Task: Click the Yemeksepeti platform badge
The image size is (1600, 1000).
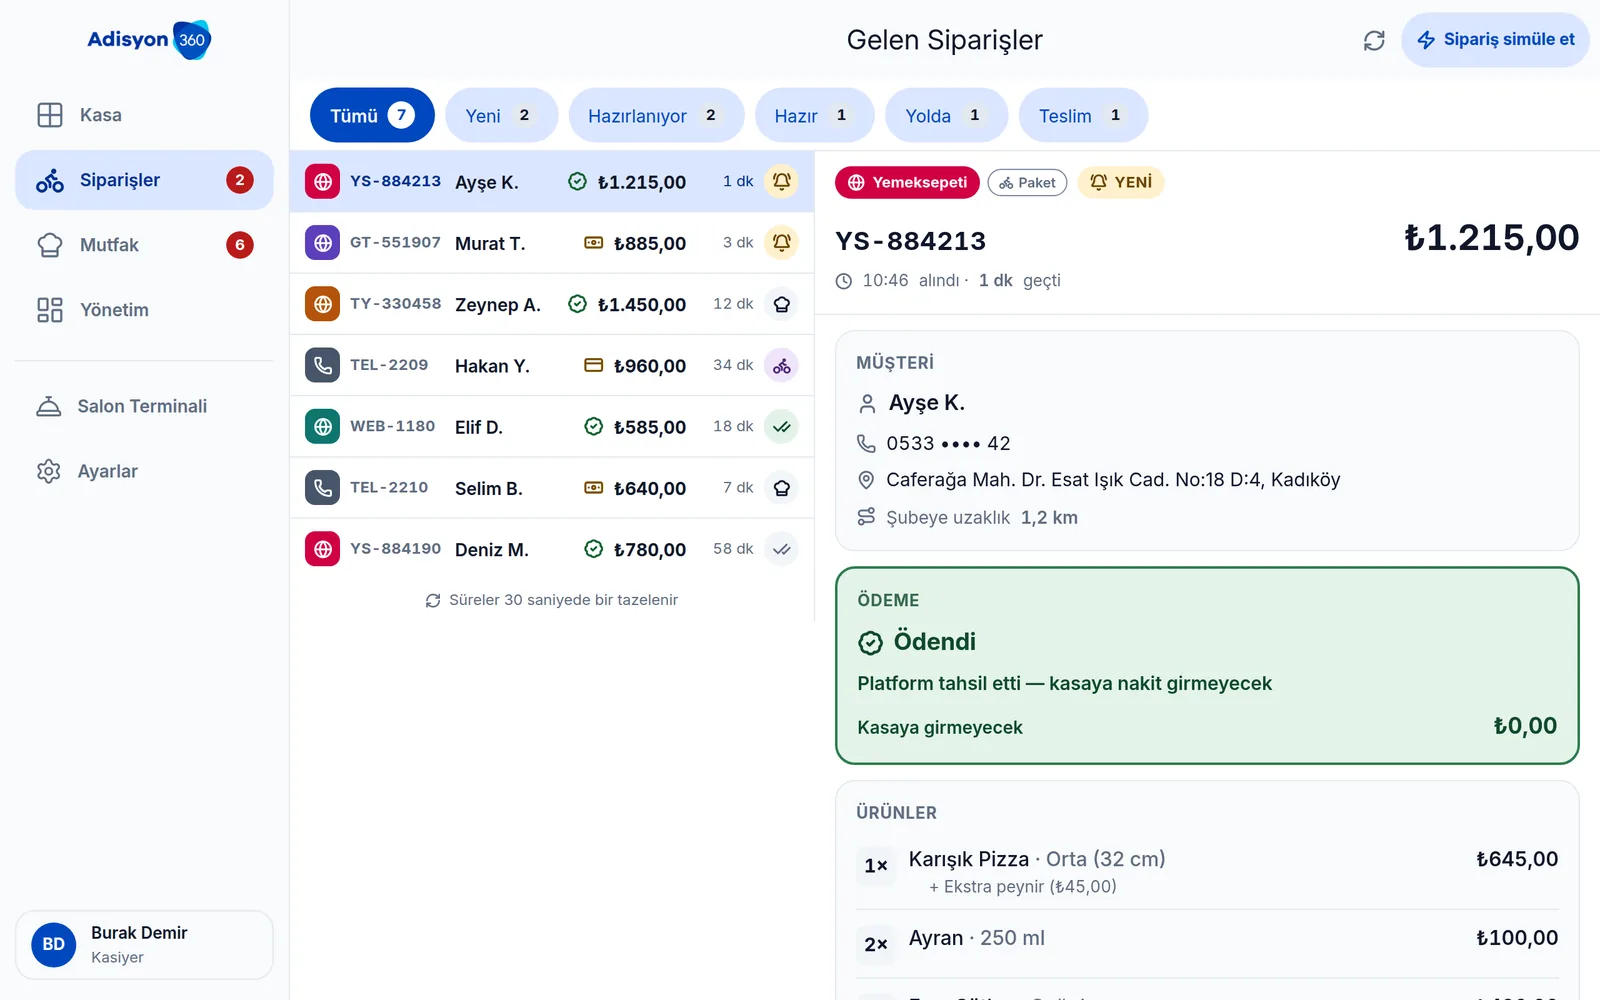Action: [x=907, y=182]
